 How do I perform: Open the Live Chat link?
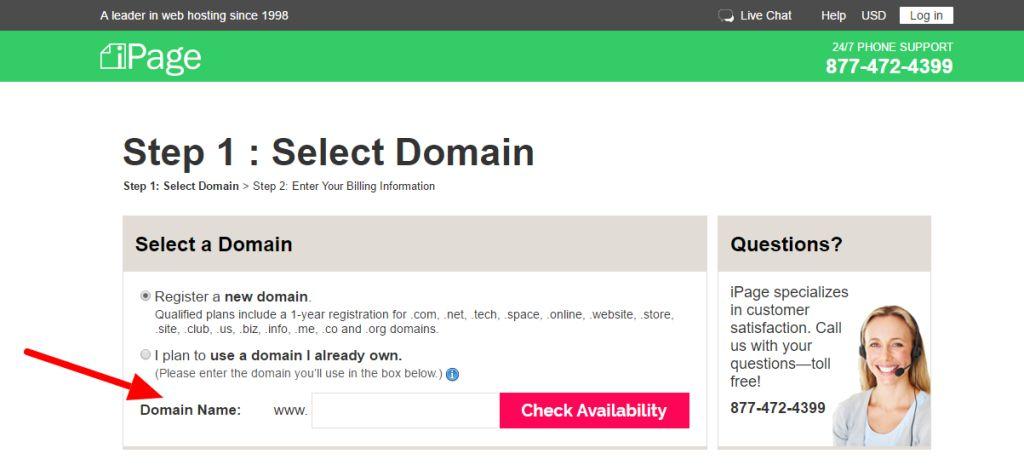point(765,16)
